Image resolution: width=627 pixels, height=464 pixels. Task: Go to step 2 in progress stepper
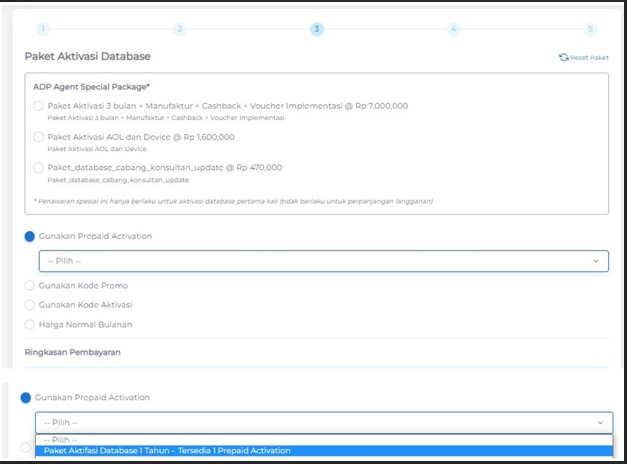180,29
